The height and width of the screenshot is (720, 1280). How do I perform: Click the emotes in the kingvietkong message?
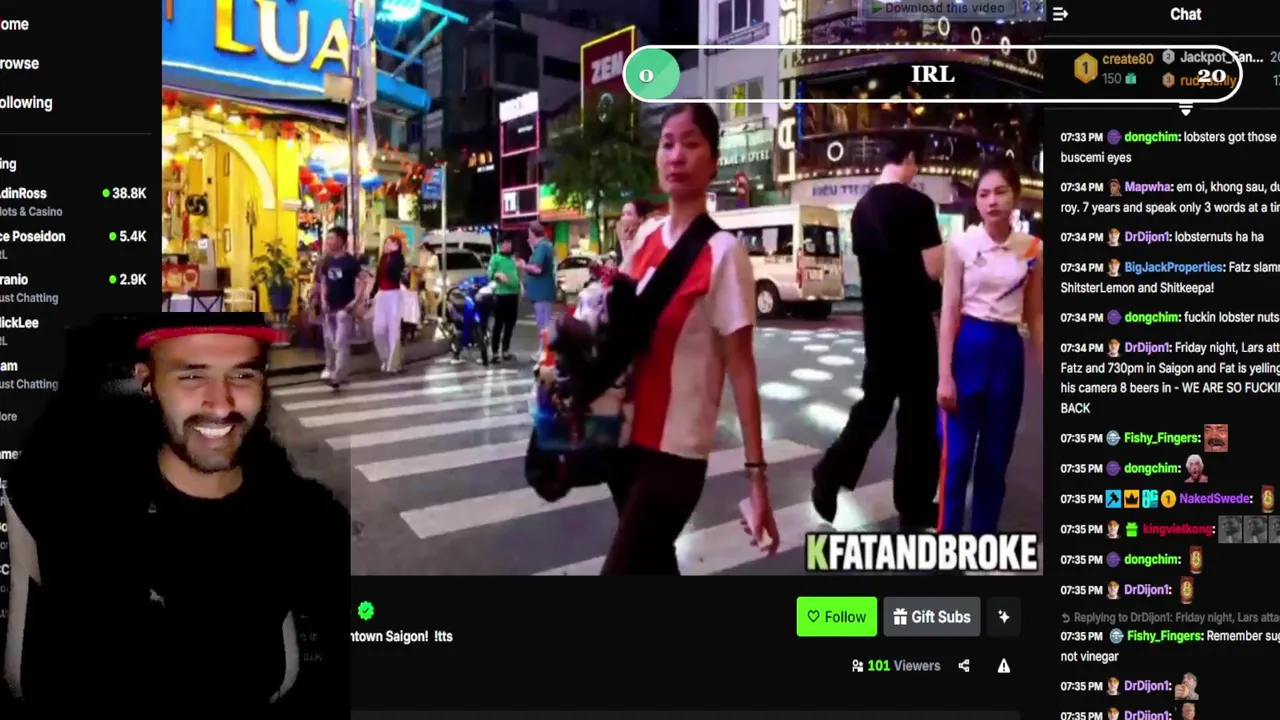pos(1248,529)
